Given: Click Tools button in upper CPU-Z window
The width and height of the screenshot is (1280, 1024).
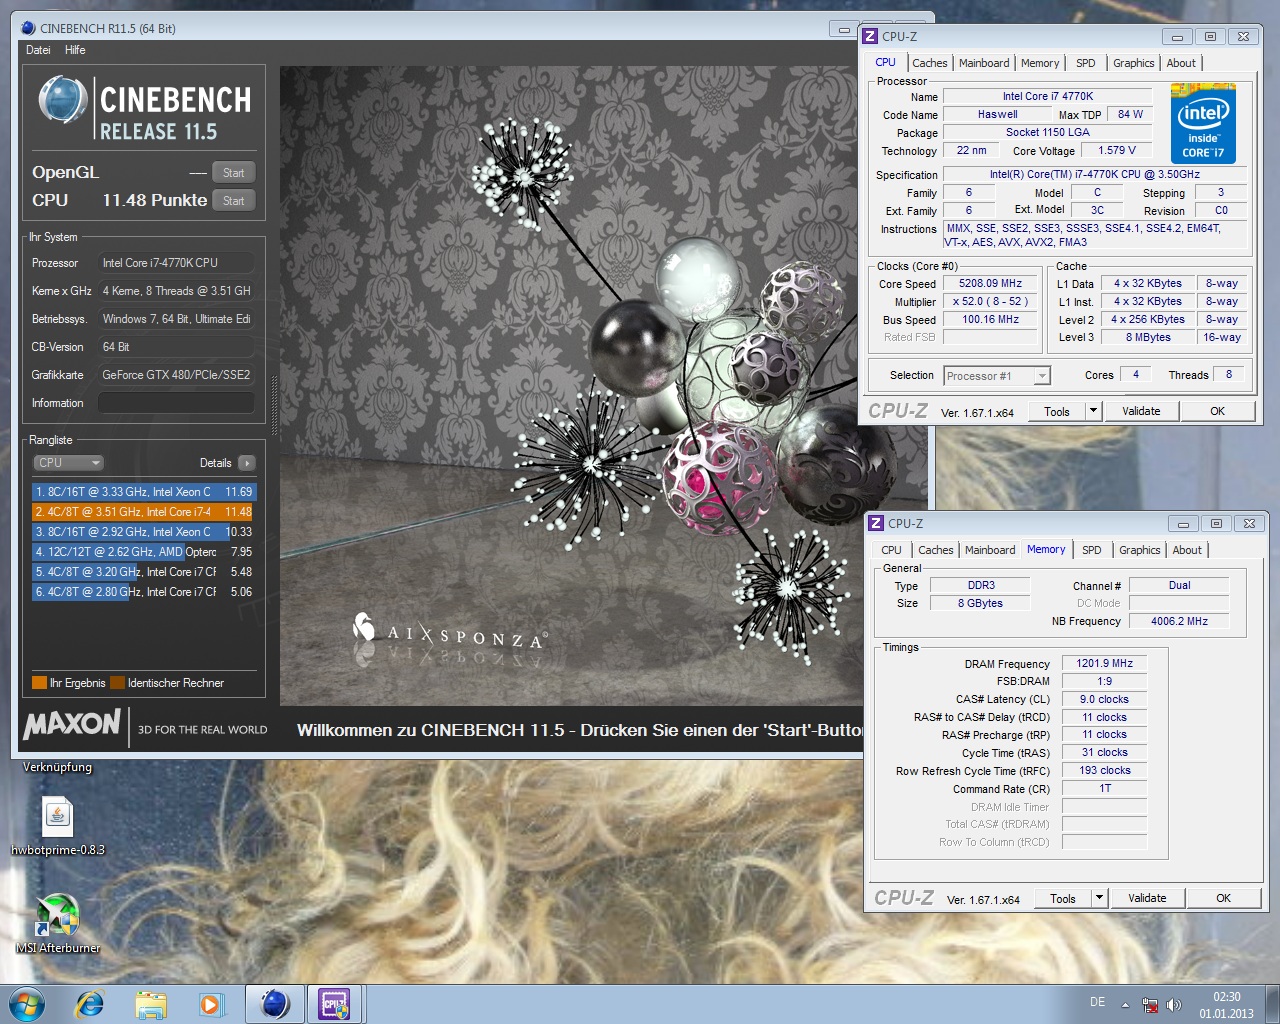Looking at the screenshot, I should tap(1057, 411).
